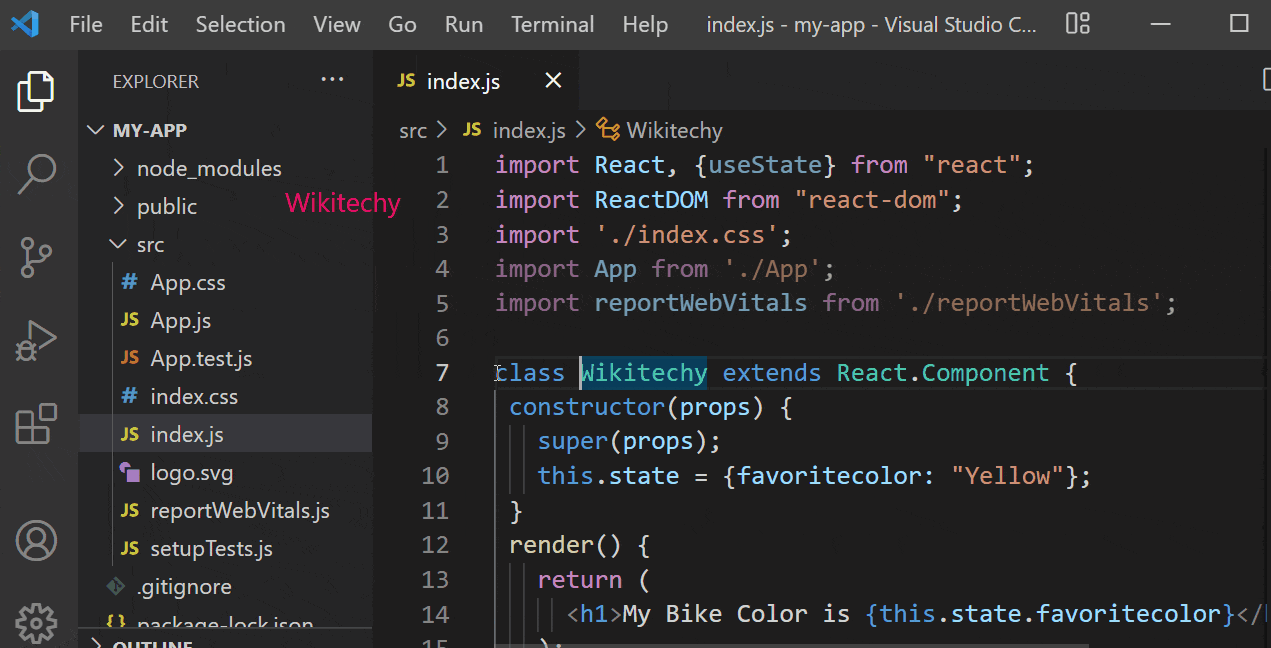1271x648 pixels.
Task: Click the Wikitechy breadcrumb symbol
Action: pos(673,130)
